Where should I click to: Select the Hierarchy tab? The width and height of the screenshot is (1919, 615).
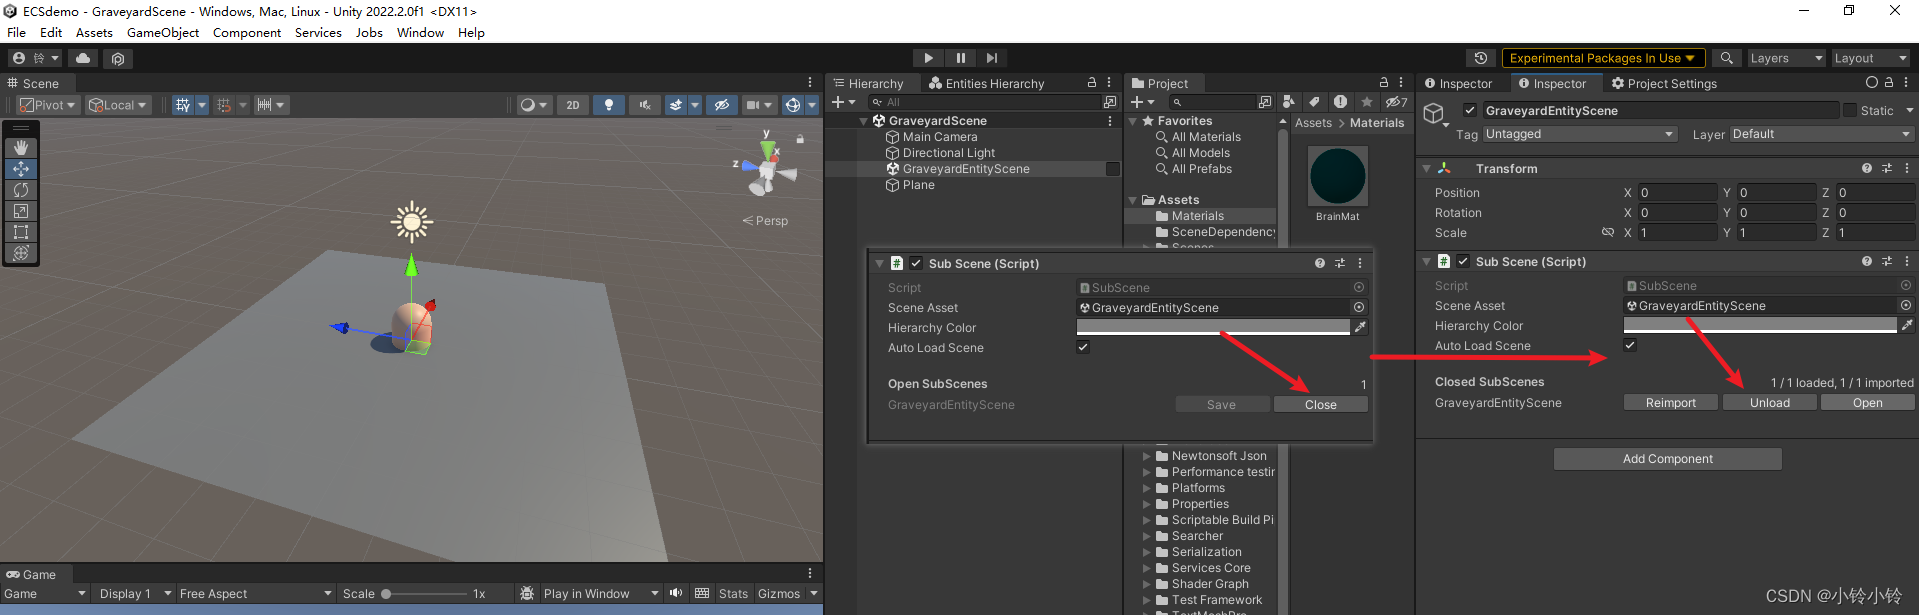point(868,84)
